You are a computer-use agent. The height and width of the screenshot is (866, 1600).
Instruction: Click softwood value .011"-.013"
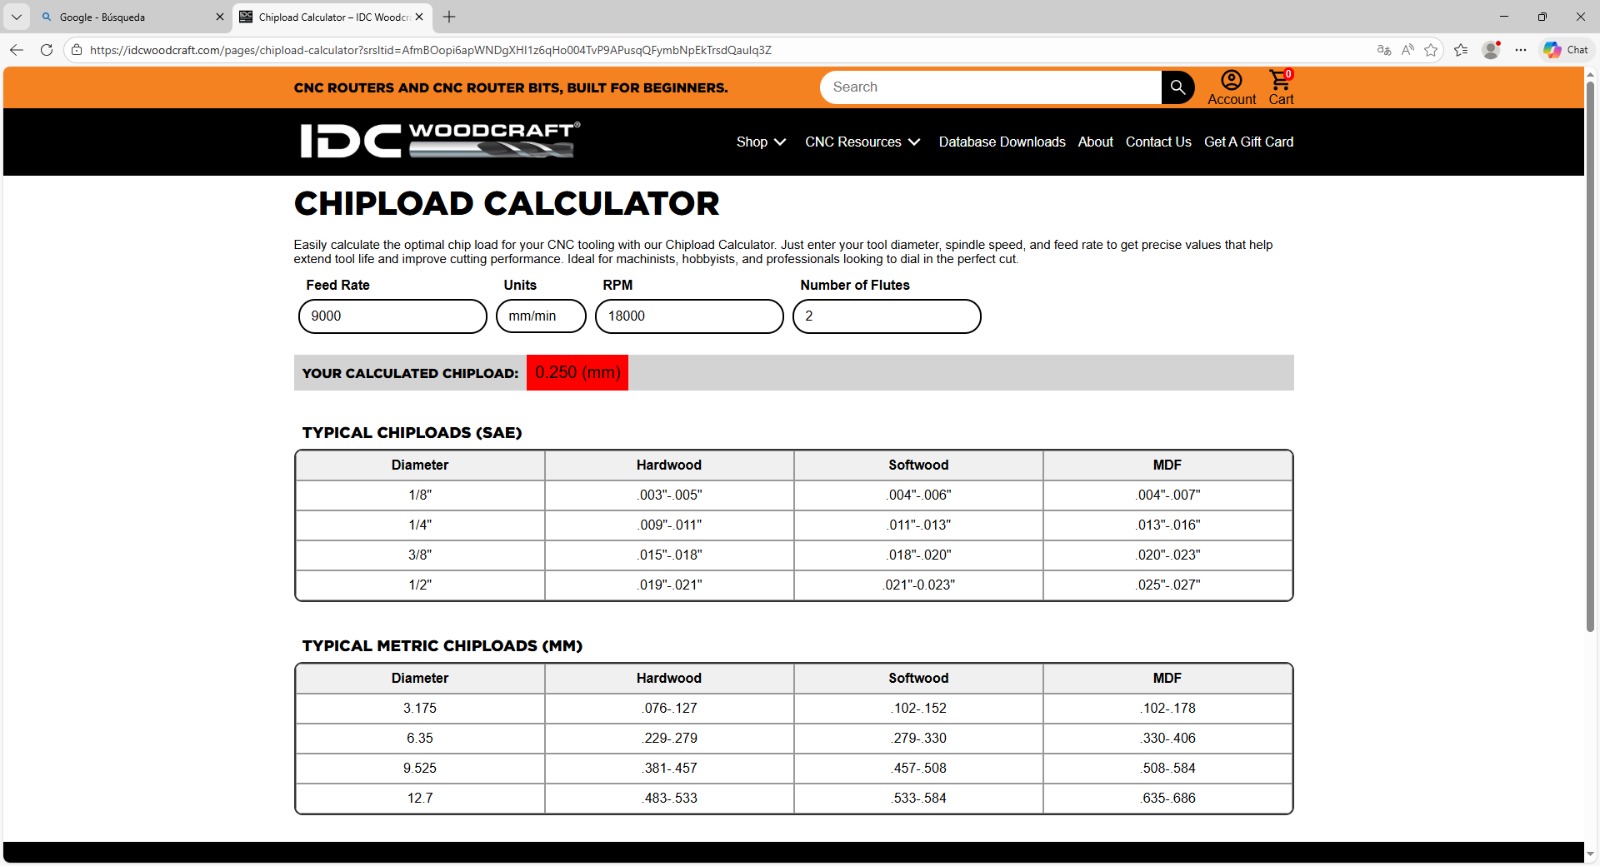pos(919,525)
